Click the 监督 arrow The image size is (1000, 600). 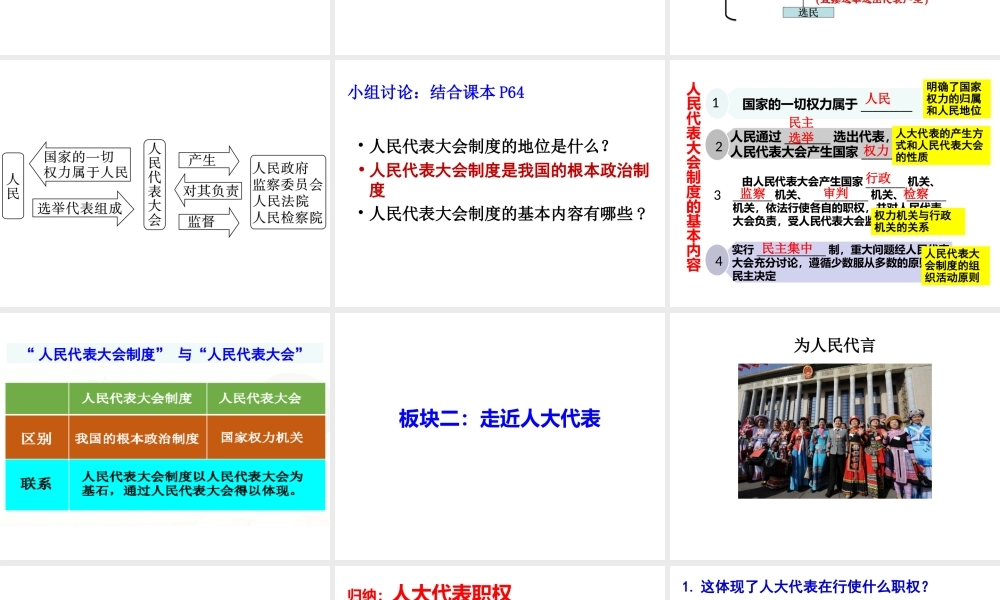[209, 221]
